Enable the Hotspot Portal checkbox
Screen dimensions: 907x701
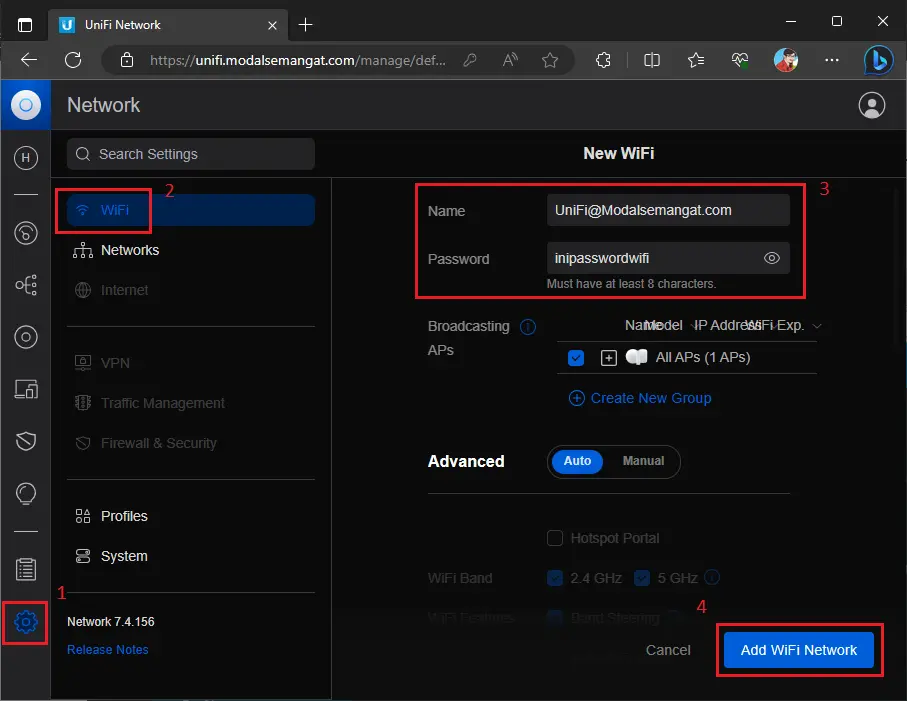tap(555, 538)
